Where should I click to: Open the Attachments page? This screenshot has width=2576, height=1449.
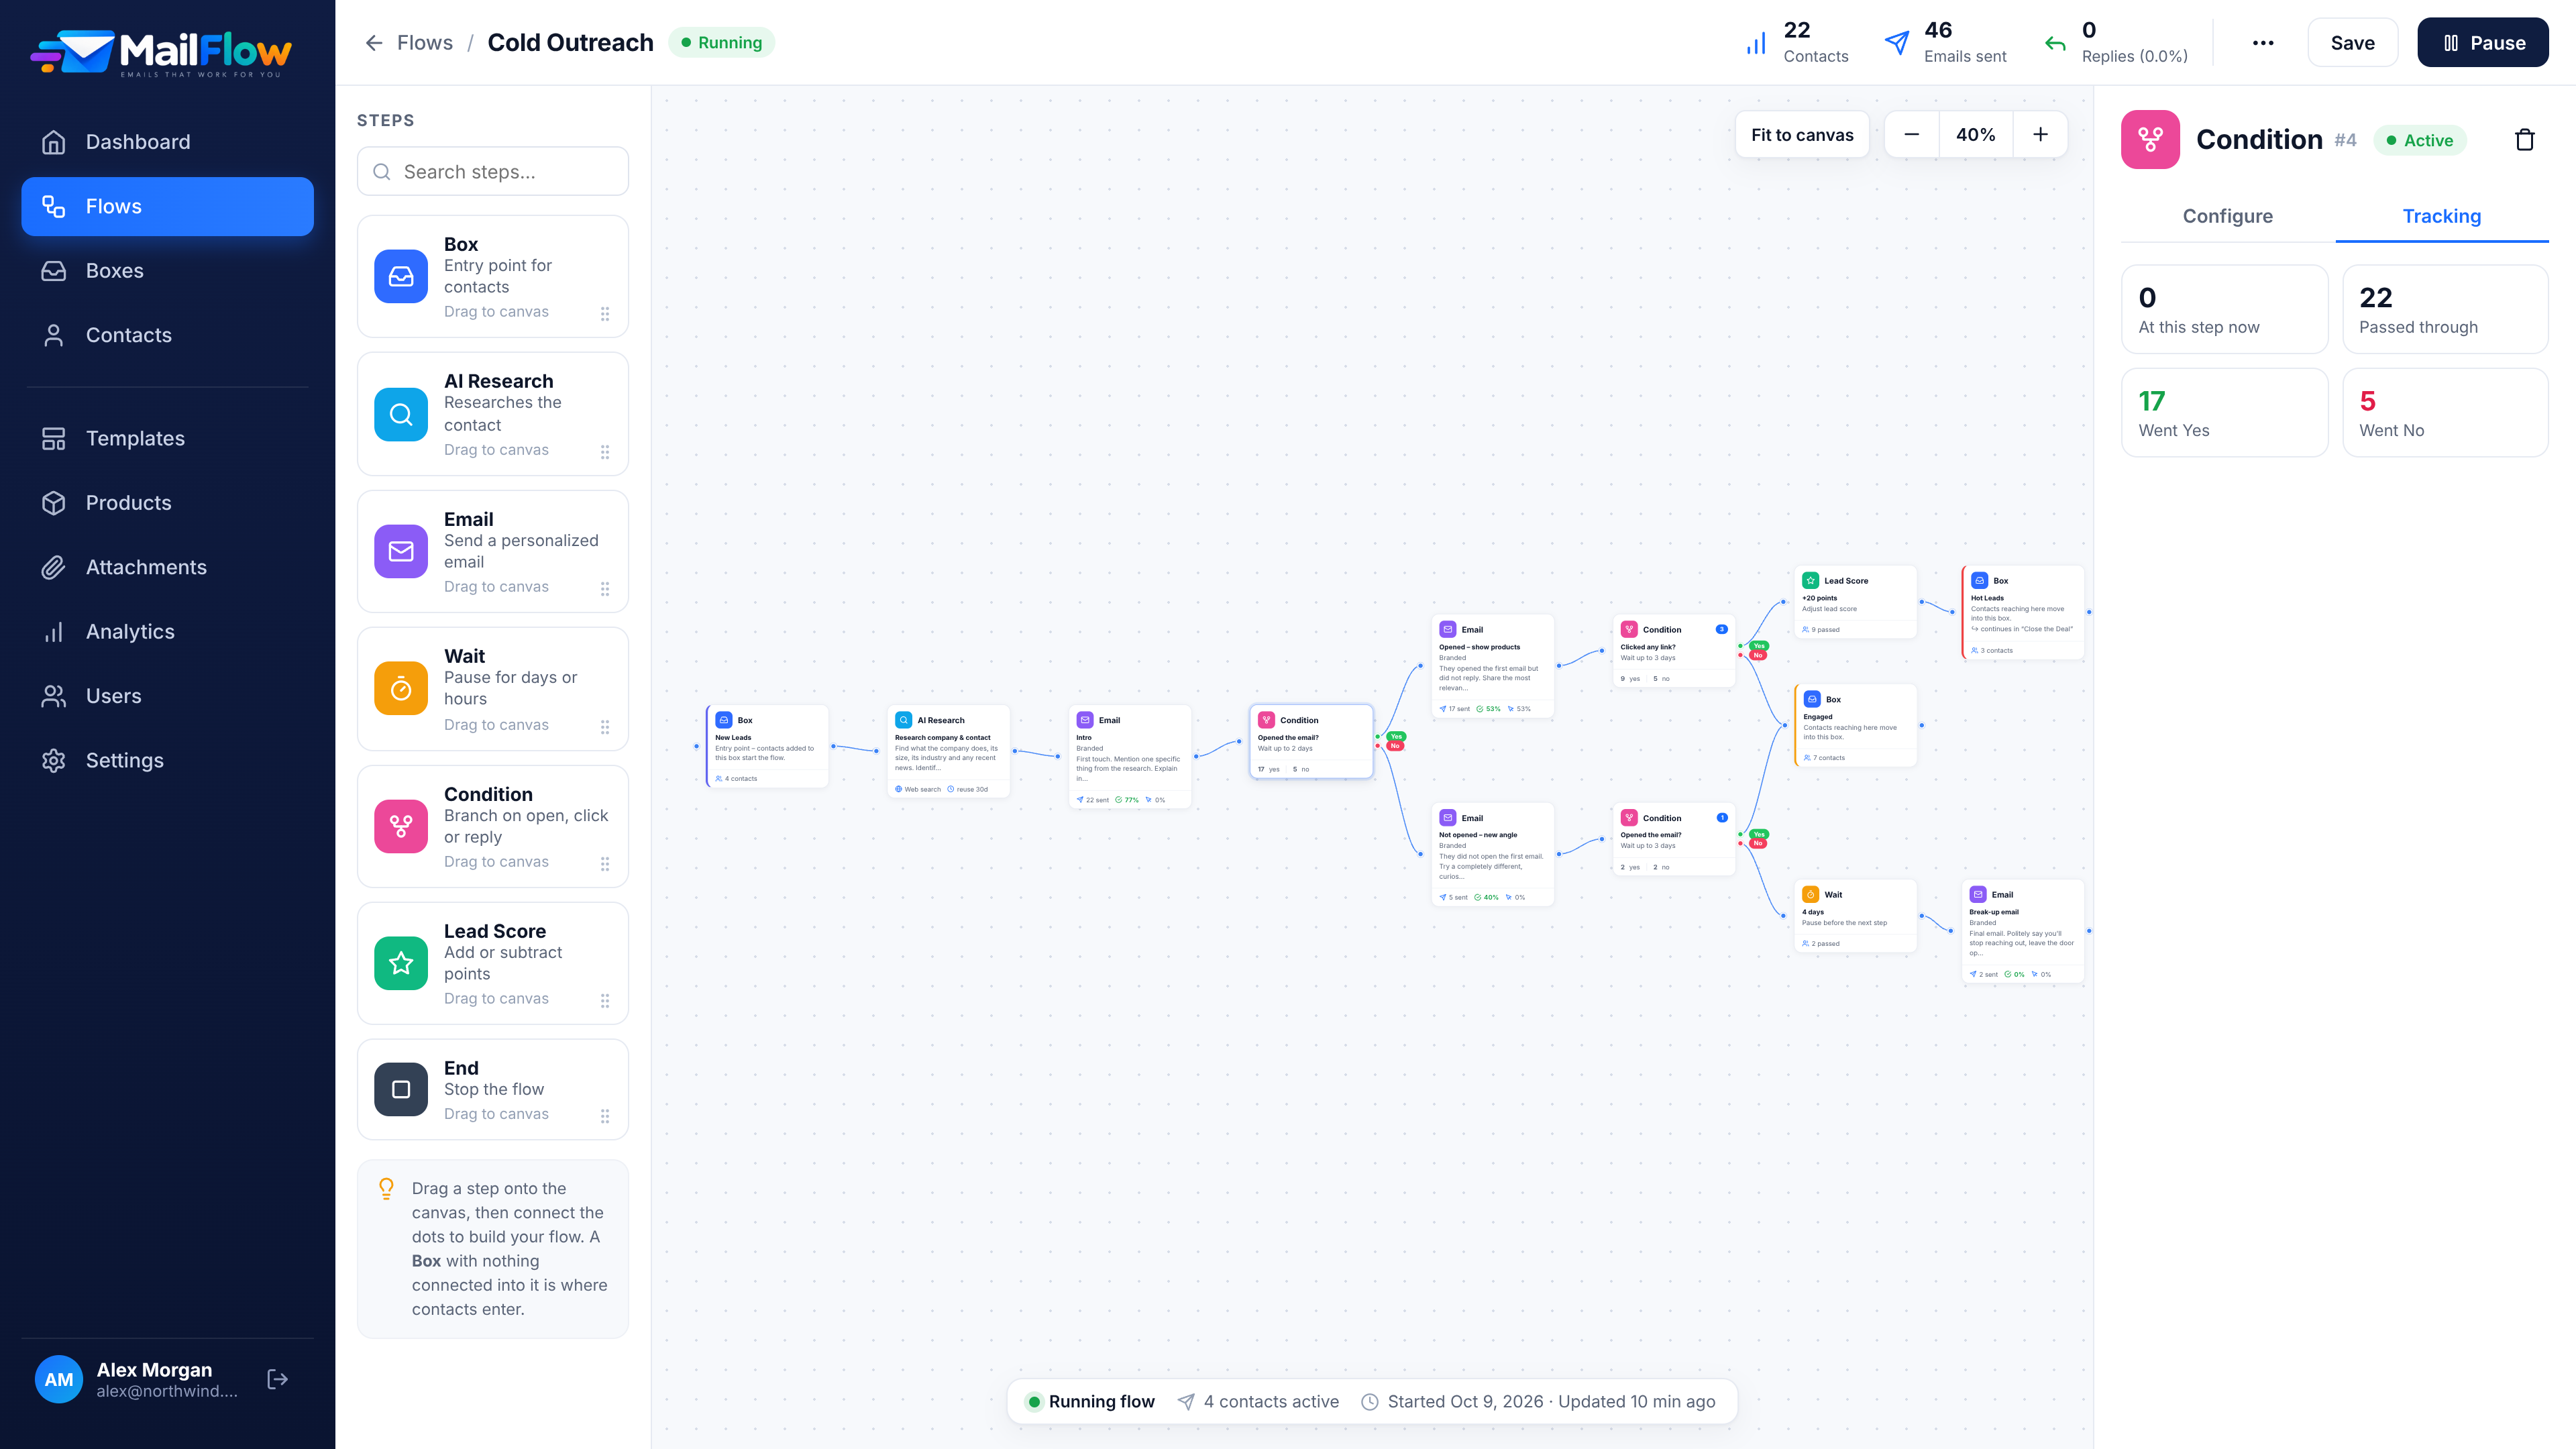tap(167, 567)
